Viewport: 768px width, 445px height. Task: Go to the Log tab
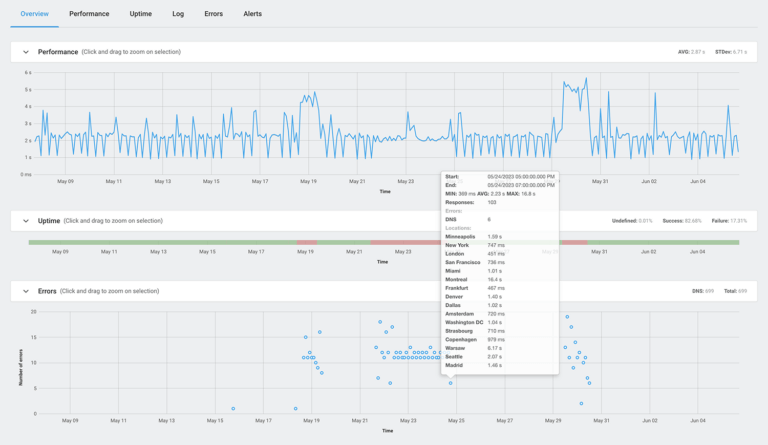tap(178, 14)
